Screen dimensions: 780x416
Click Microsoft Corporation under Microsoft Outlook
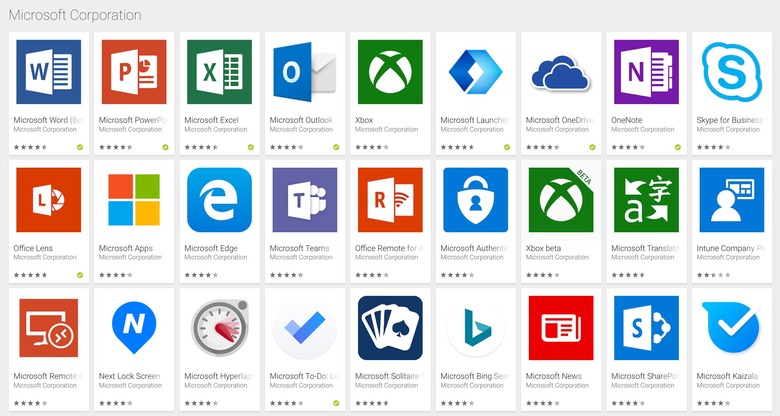[x=301, y=129]
